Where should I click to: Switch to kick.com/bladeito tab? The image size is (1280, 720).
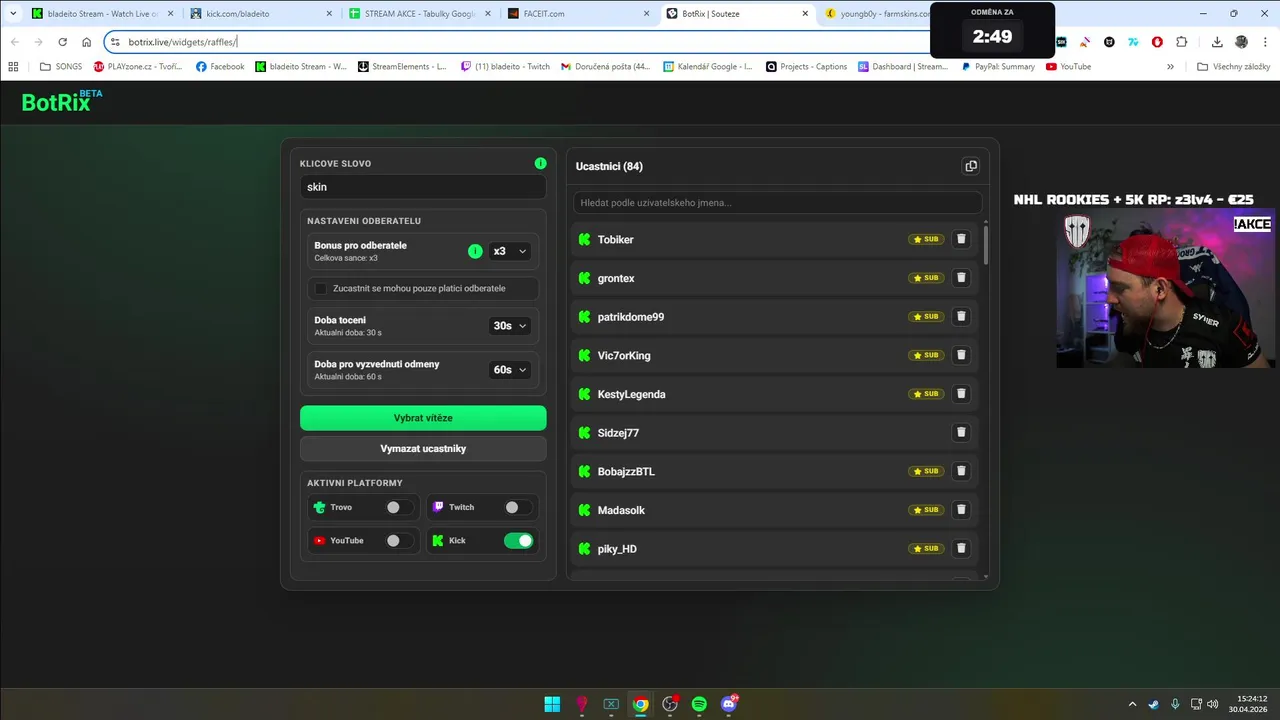click(x=259, y=14)
